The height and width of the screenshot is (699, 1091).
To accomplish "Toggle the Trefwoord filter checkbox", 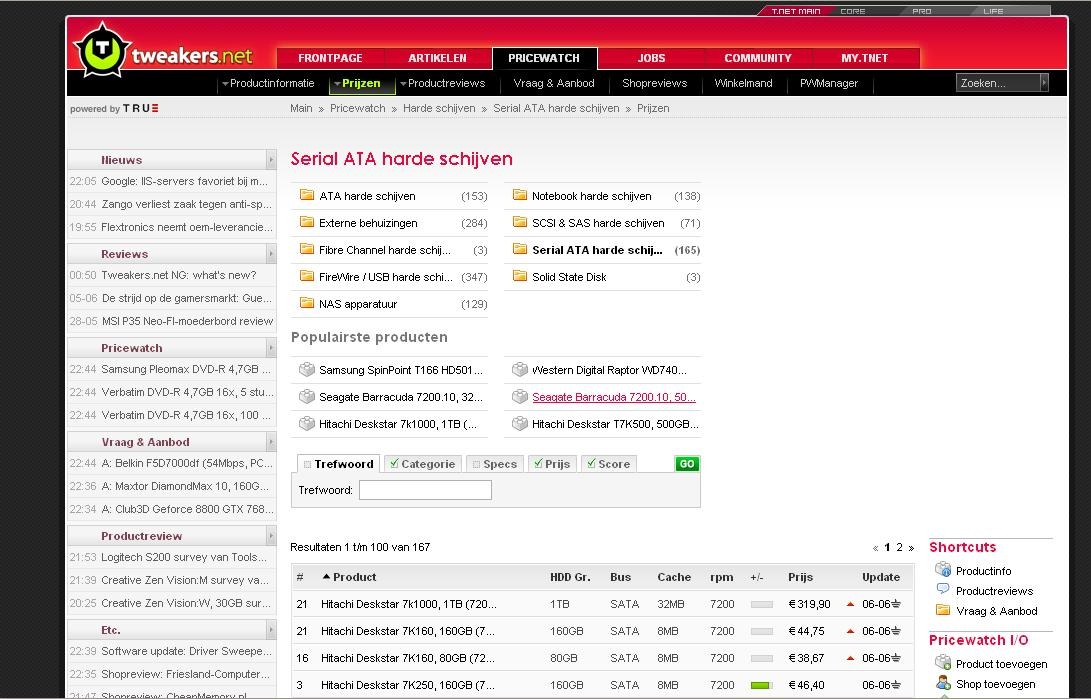I will pyautogui.click(x=308, y=464).
